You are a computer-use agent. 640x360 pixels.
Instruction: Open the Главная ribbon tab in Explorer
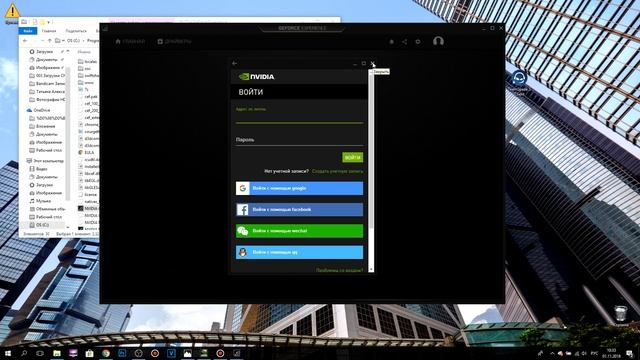click(49, 31)
